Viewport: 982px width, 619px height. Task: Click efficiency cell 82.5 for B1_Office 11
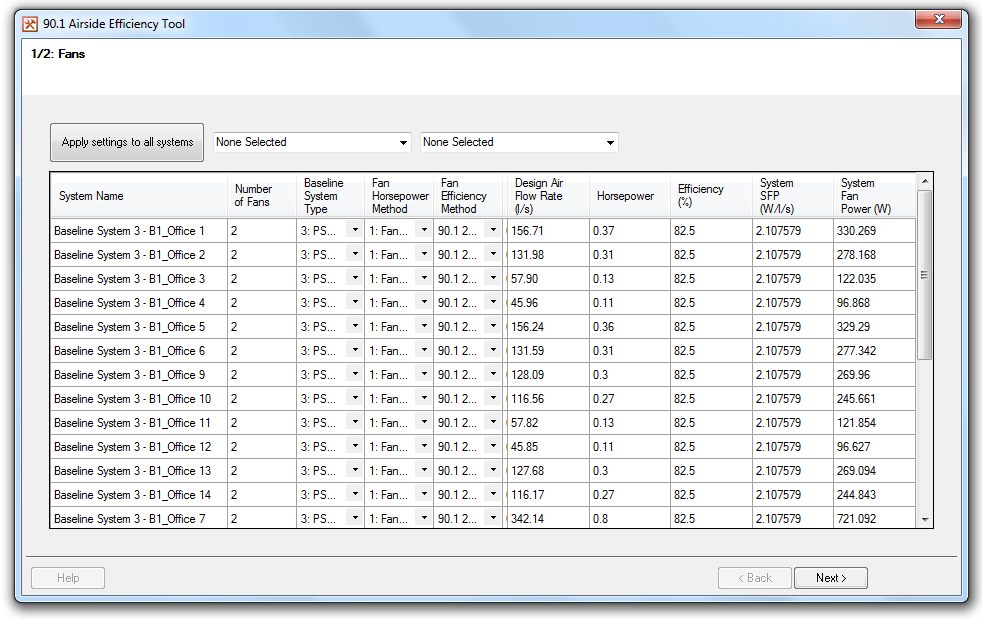[711, 423]
